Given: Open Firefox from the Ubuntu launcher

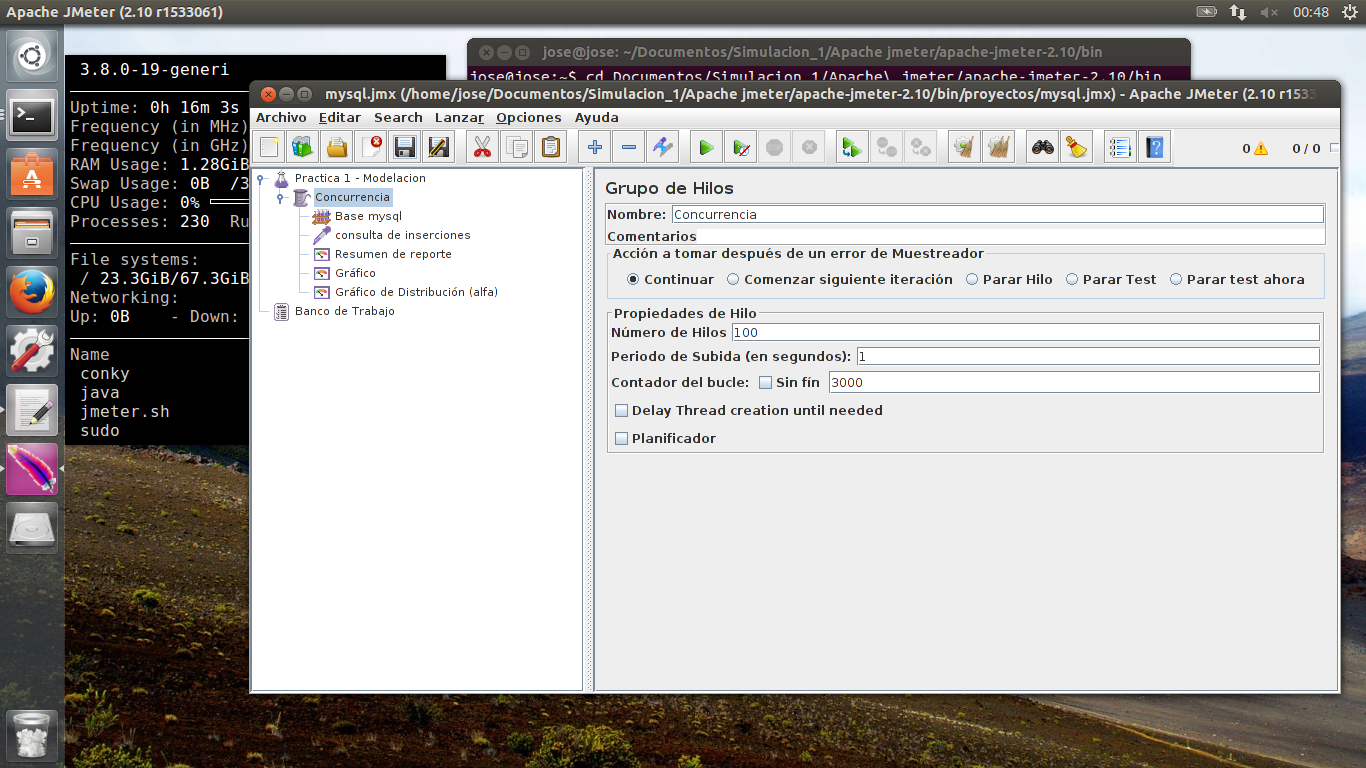Looking at the screenshot, I should 32,293.
